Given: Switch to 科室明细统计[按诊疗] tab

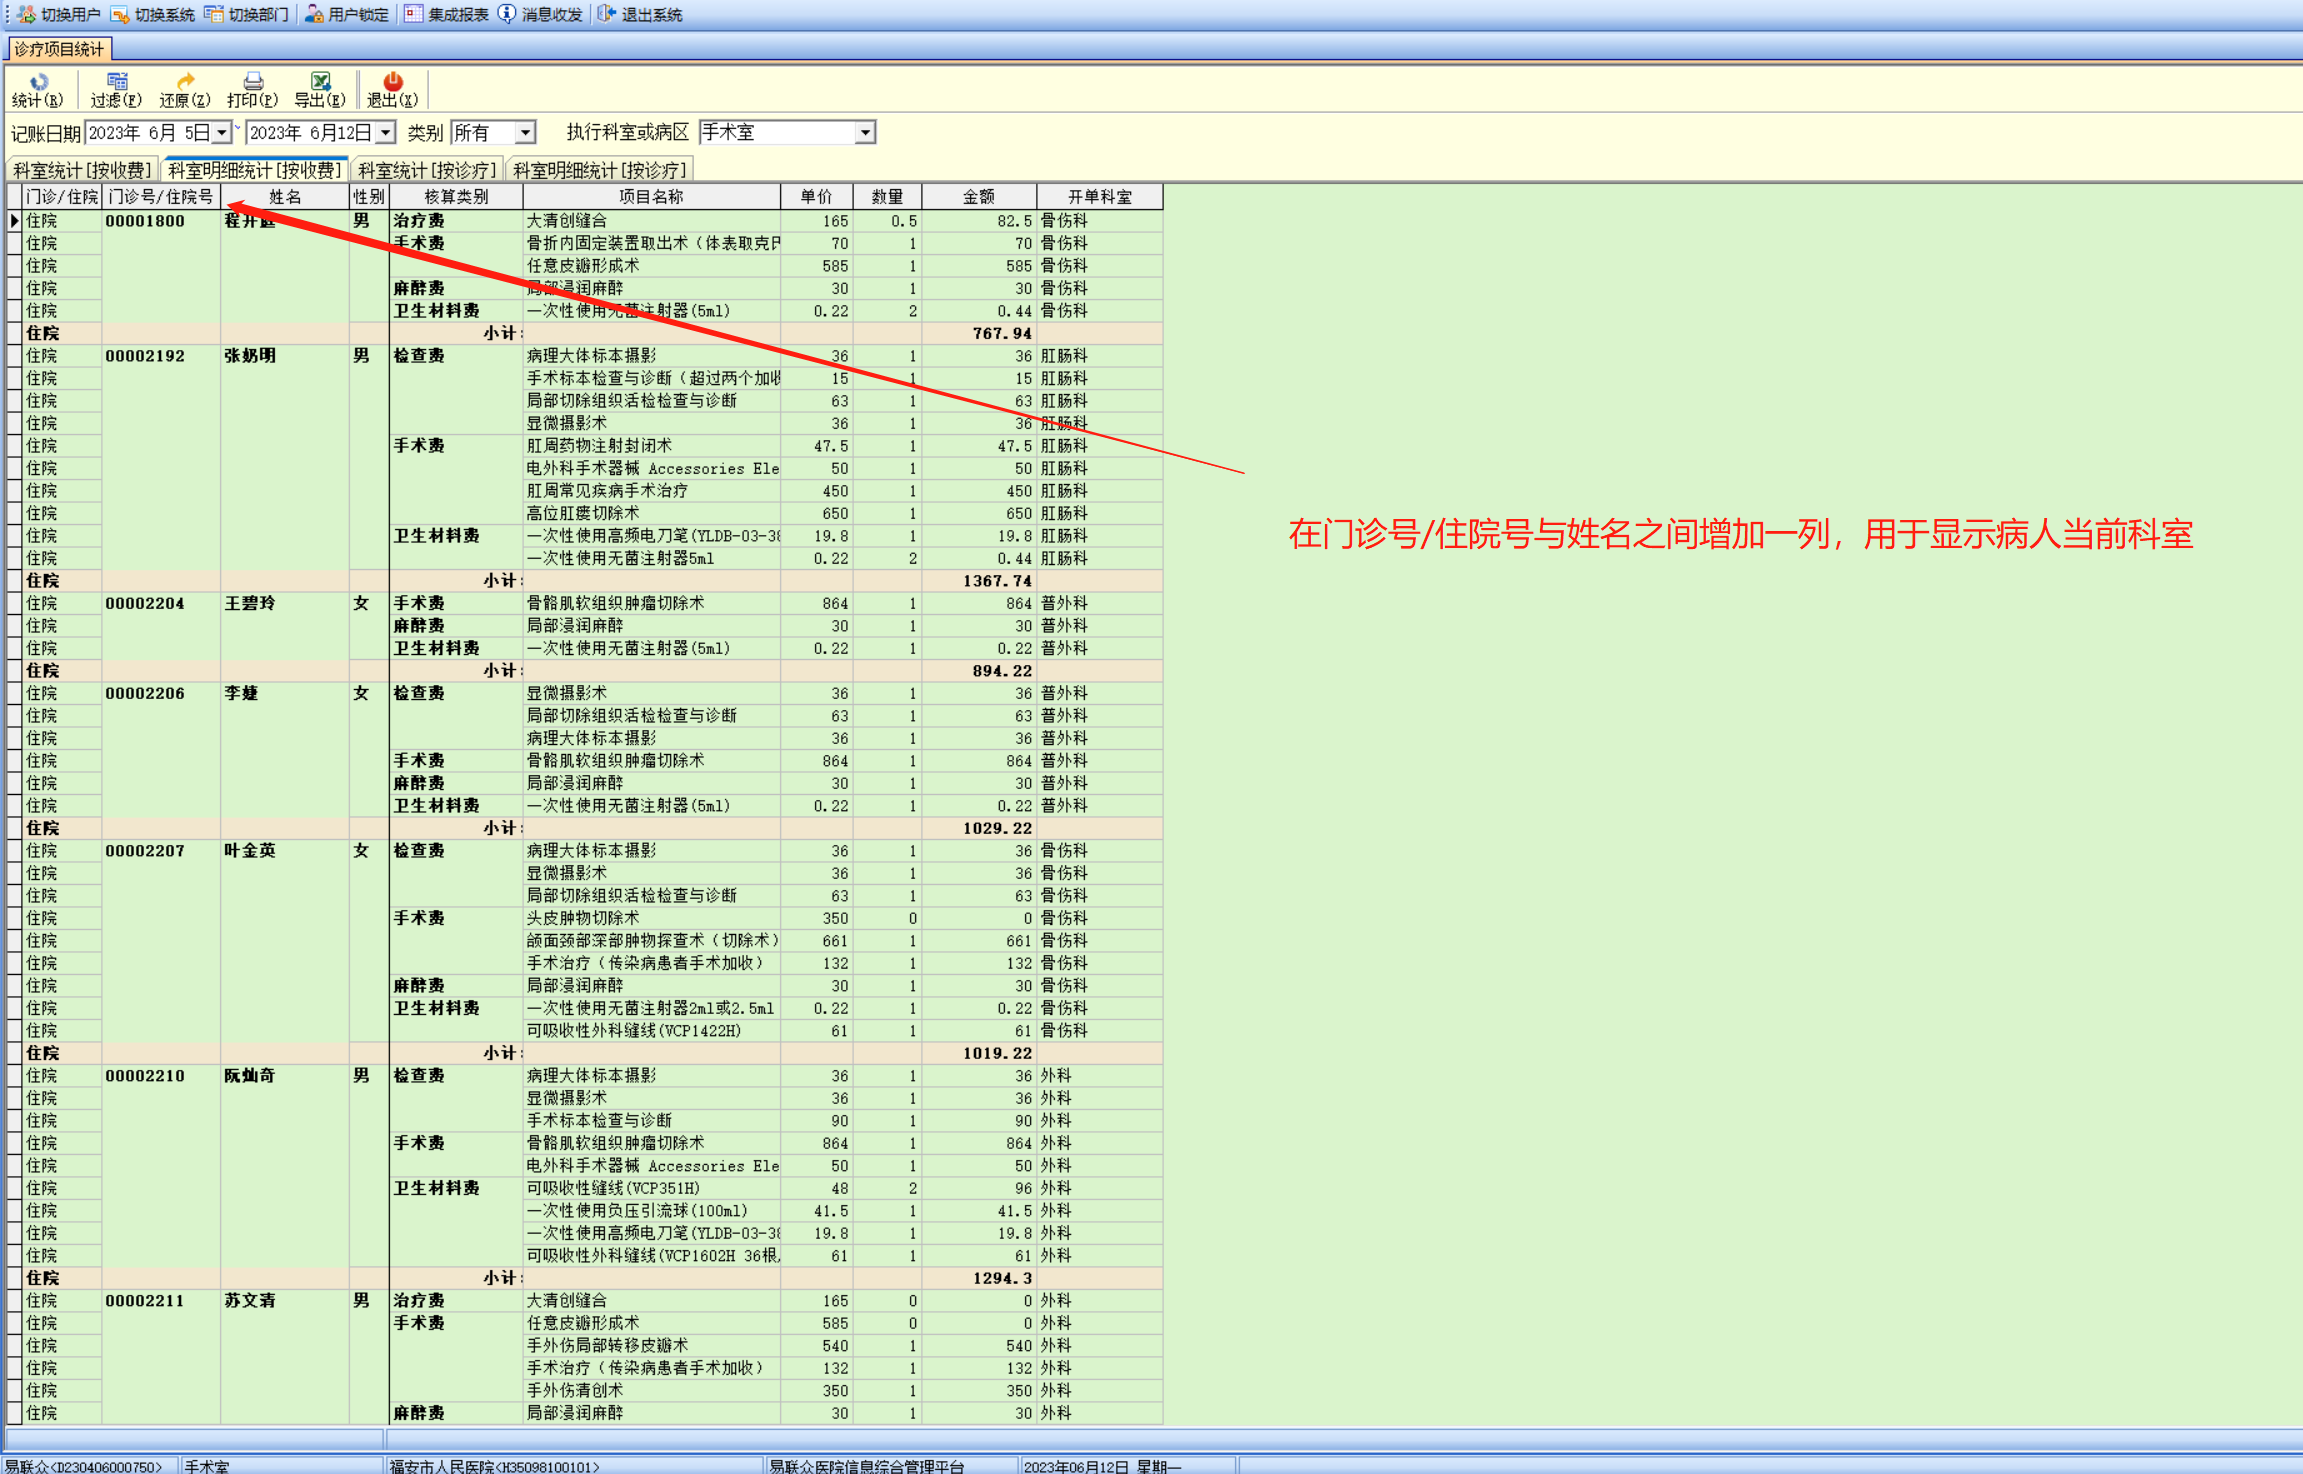Looking at the screenshot, I should 599,170.
